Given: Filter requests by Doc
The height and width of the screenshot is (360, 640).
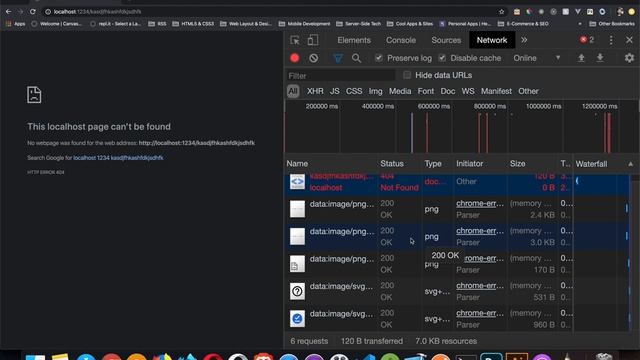Looking at the screenshot, I should 448,91.
